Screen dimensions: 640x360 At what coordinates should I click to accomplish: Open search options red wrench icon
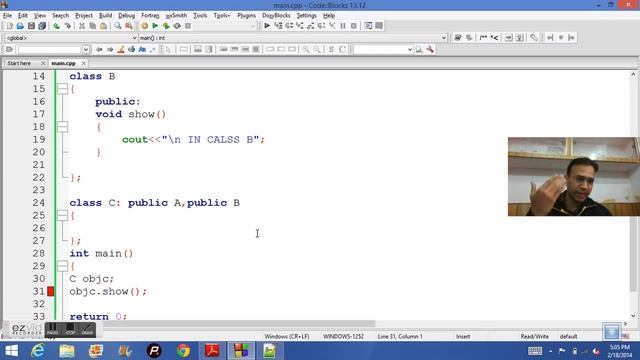coord(430,49)
